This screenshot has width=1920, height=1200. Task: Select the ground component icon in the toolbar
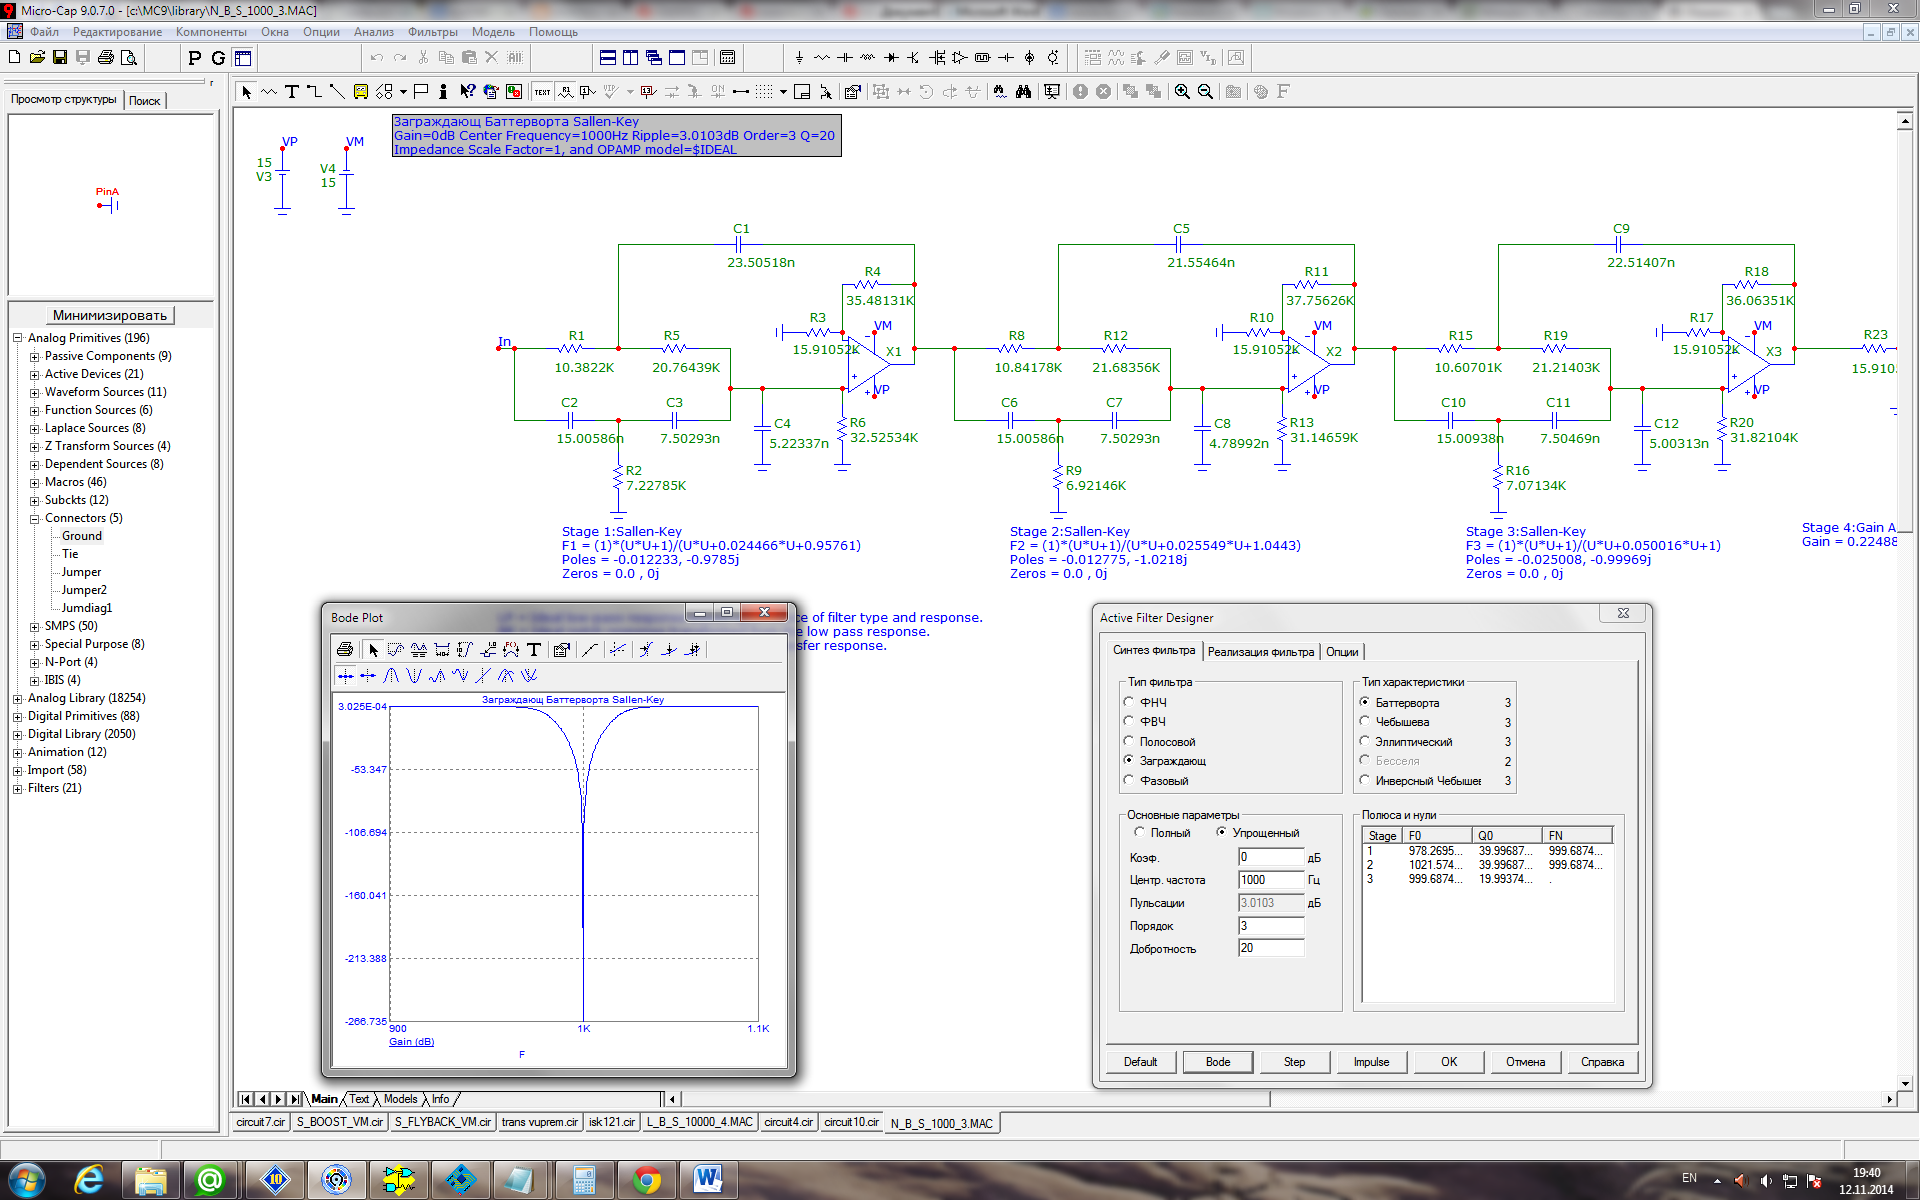[798, 58]
